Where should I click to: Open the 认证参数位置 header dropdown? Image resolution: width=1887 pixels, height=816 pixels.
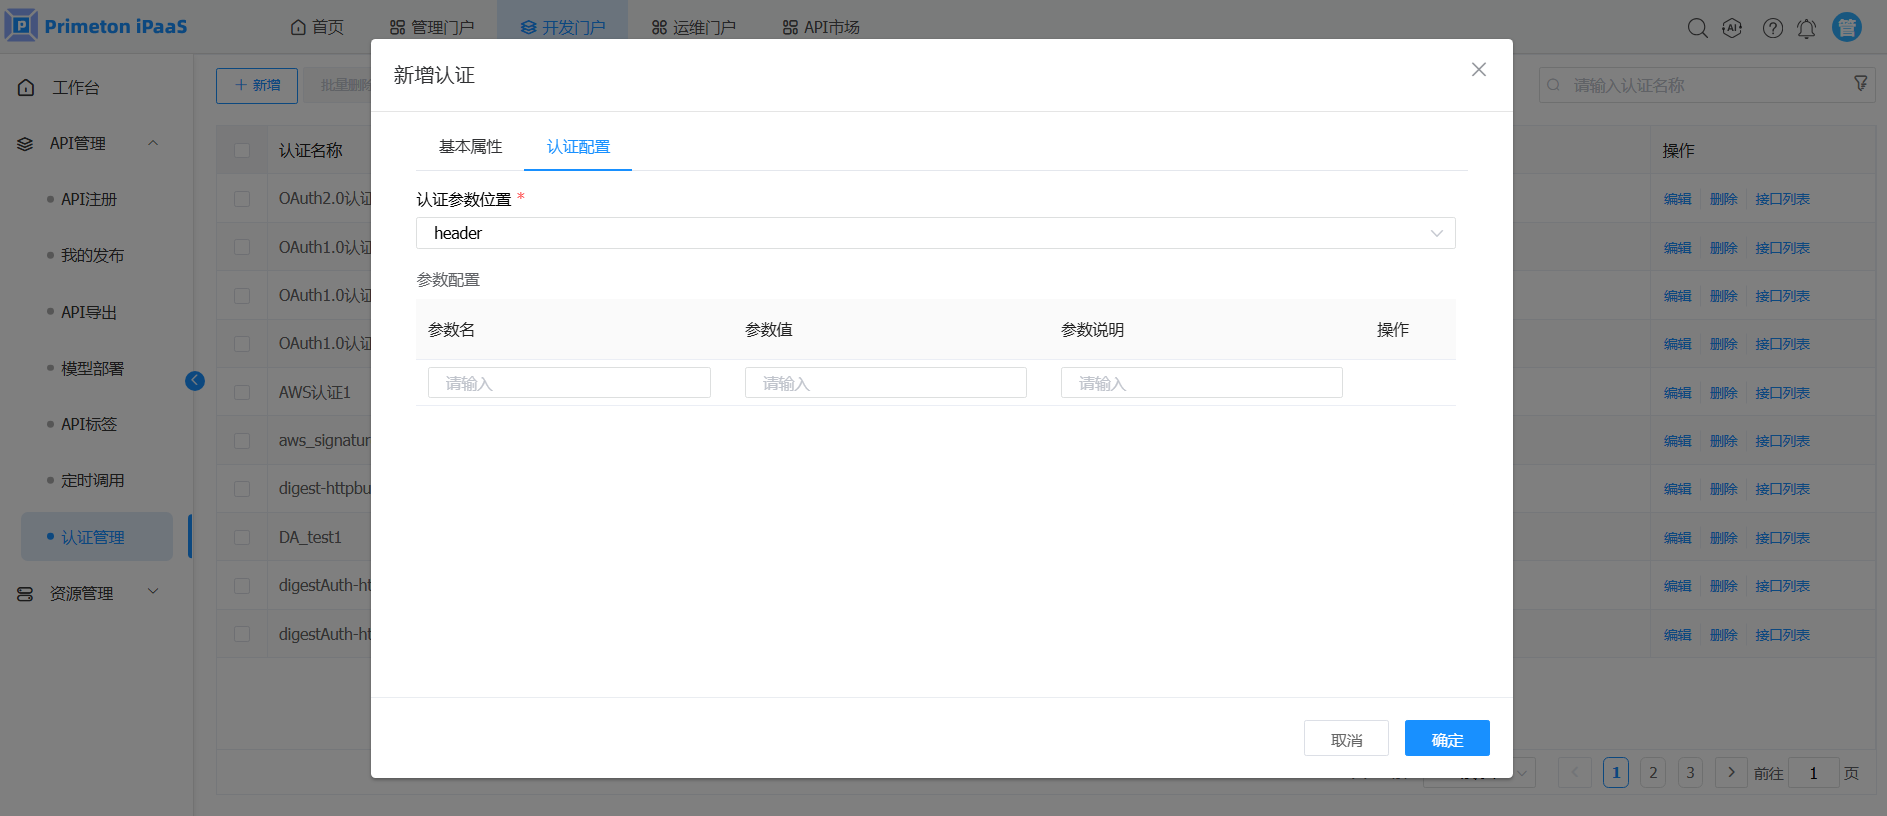[935, 233]
